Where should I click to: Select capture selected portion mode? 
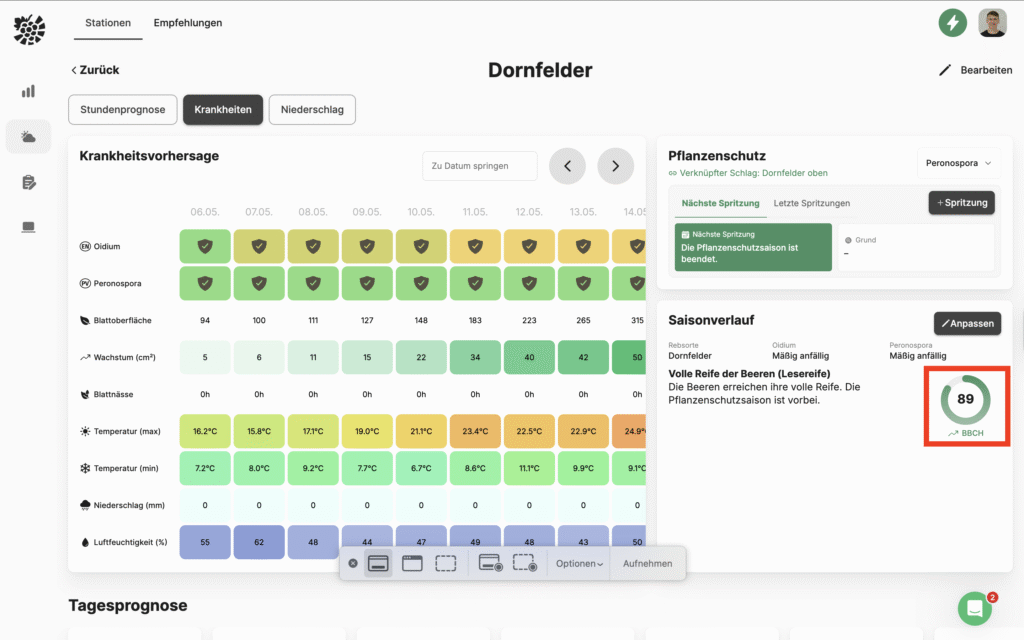(446, 564)
